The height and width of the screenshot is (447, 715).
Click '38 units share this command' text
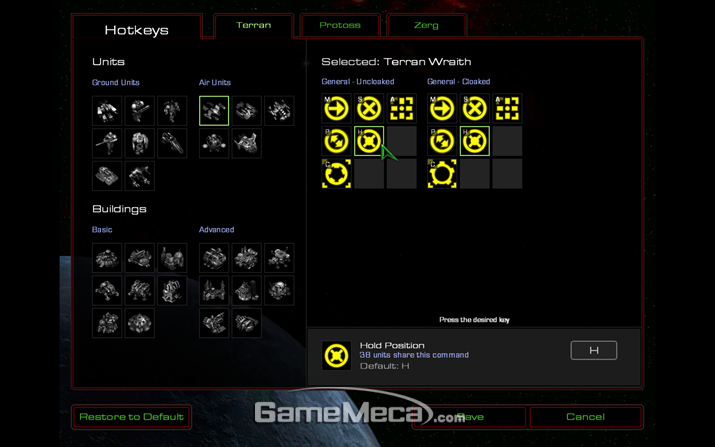414,355
